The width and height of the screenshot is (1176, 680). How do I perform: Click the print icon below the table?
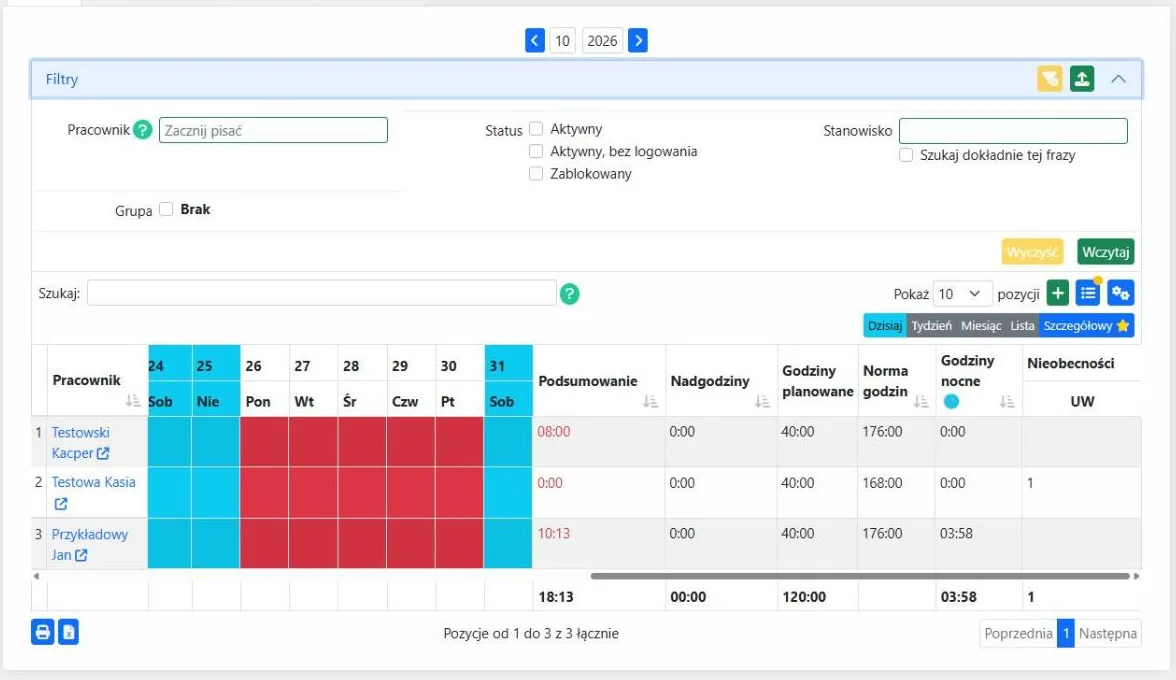tap(43, 632)
